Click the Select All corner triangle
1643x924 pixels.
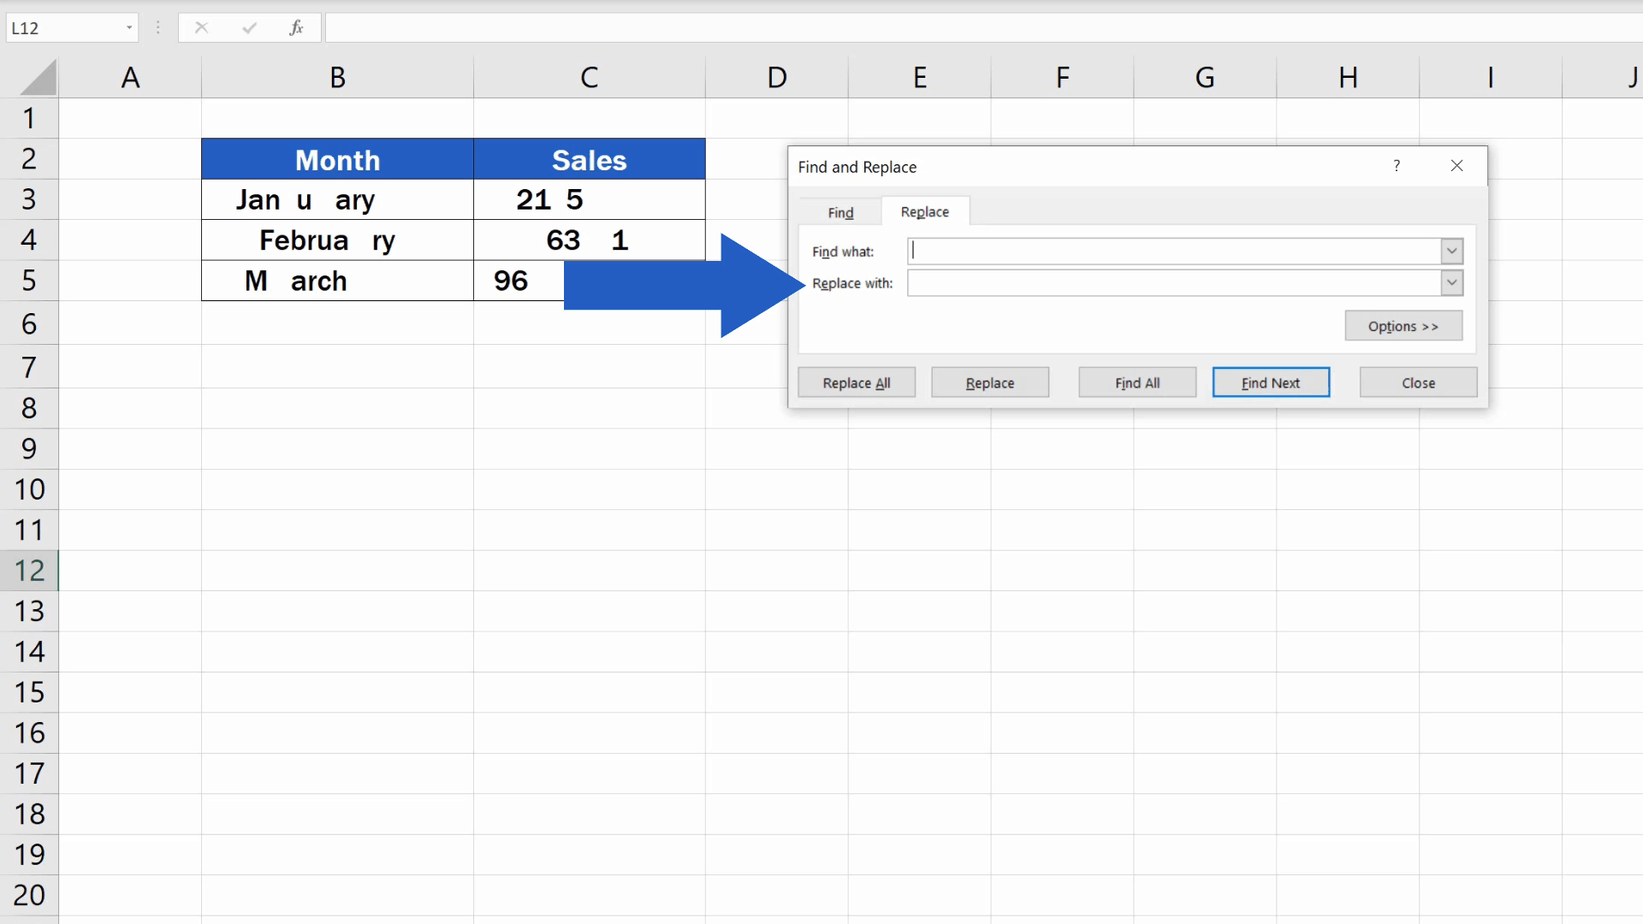(37, 78)
